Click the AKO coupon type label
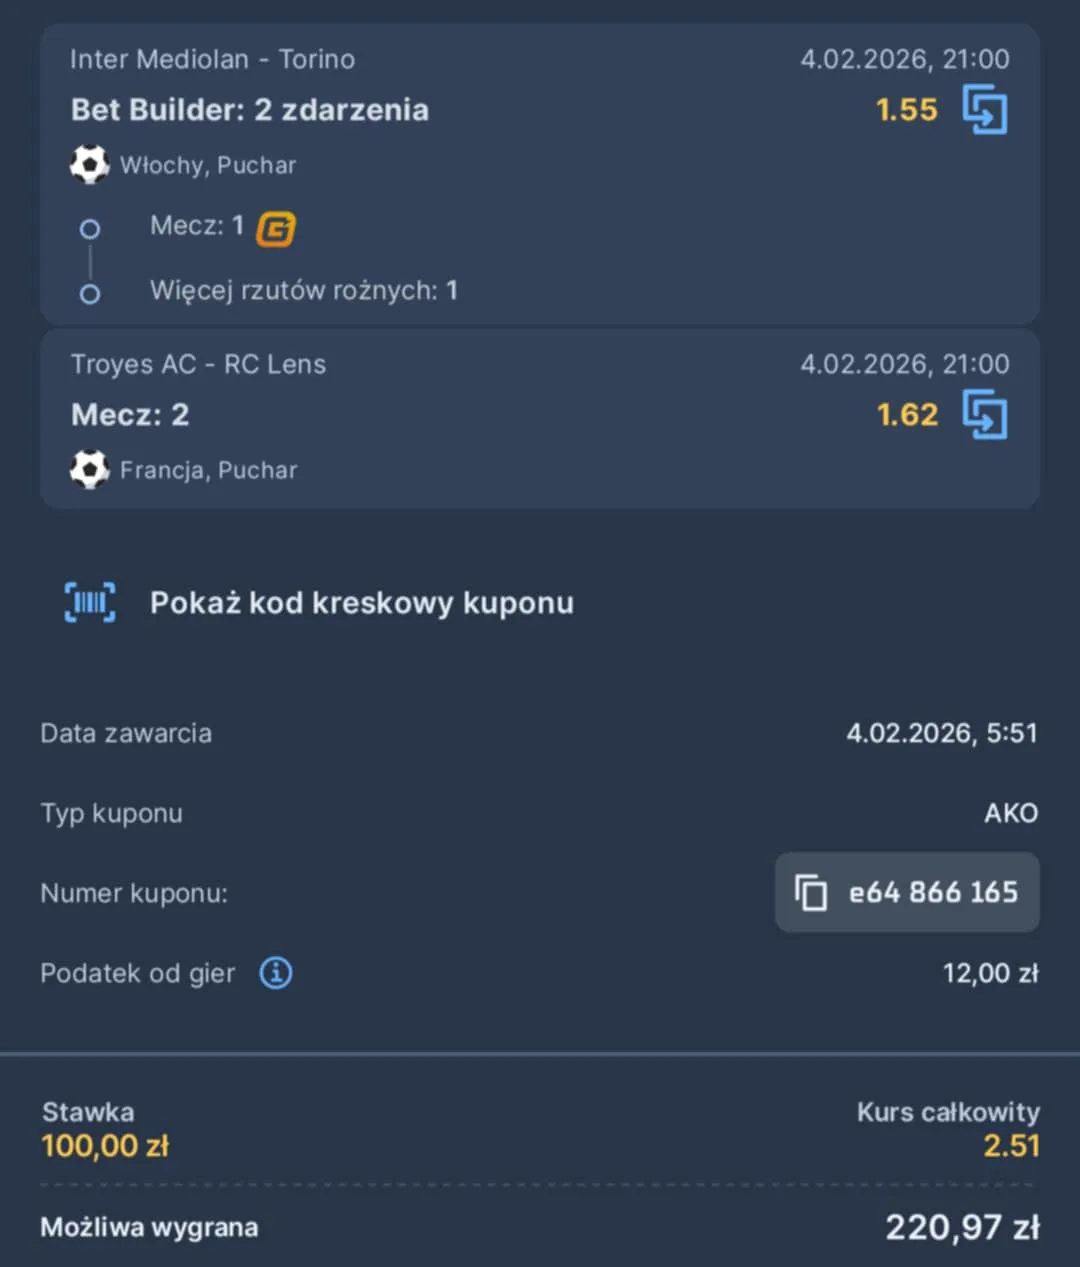The image size is (1080, 1267). 1011,813
